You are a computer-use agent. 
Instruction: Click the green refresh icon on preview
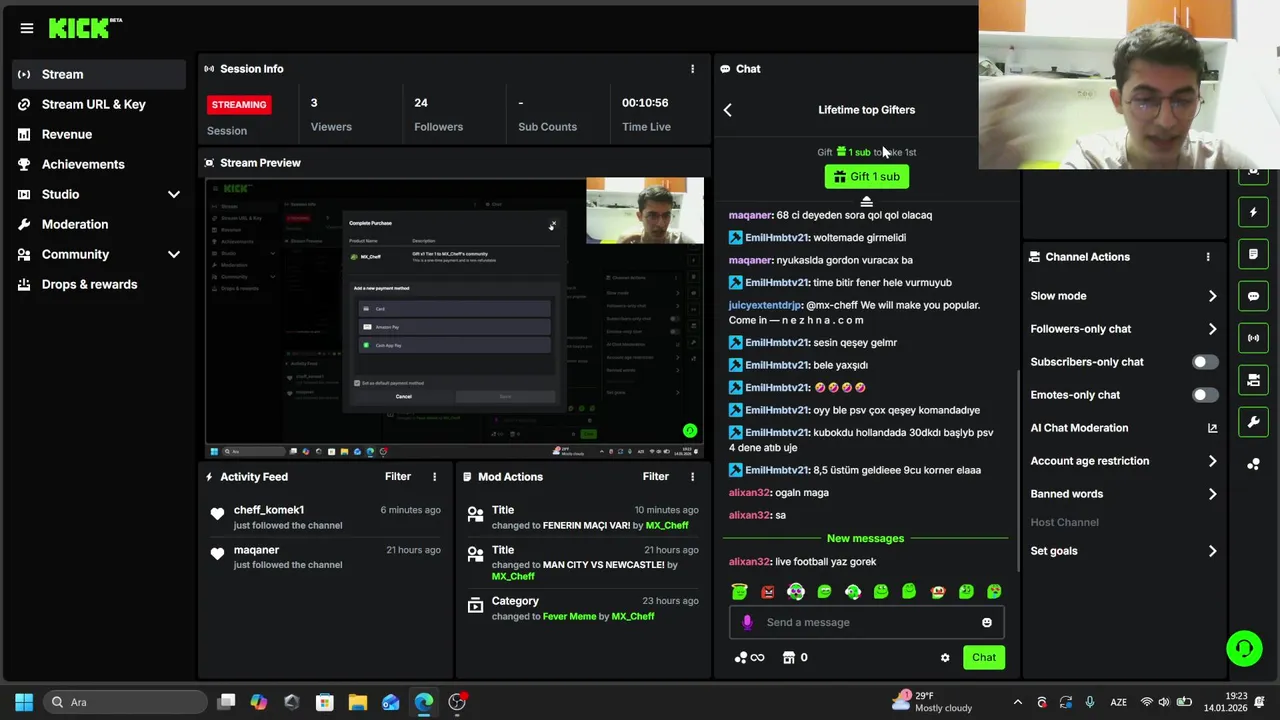point(689,431)
